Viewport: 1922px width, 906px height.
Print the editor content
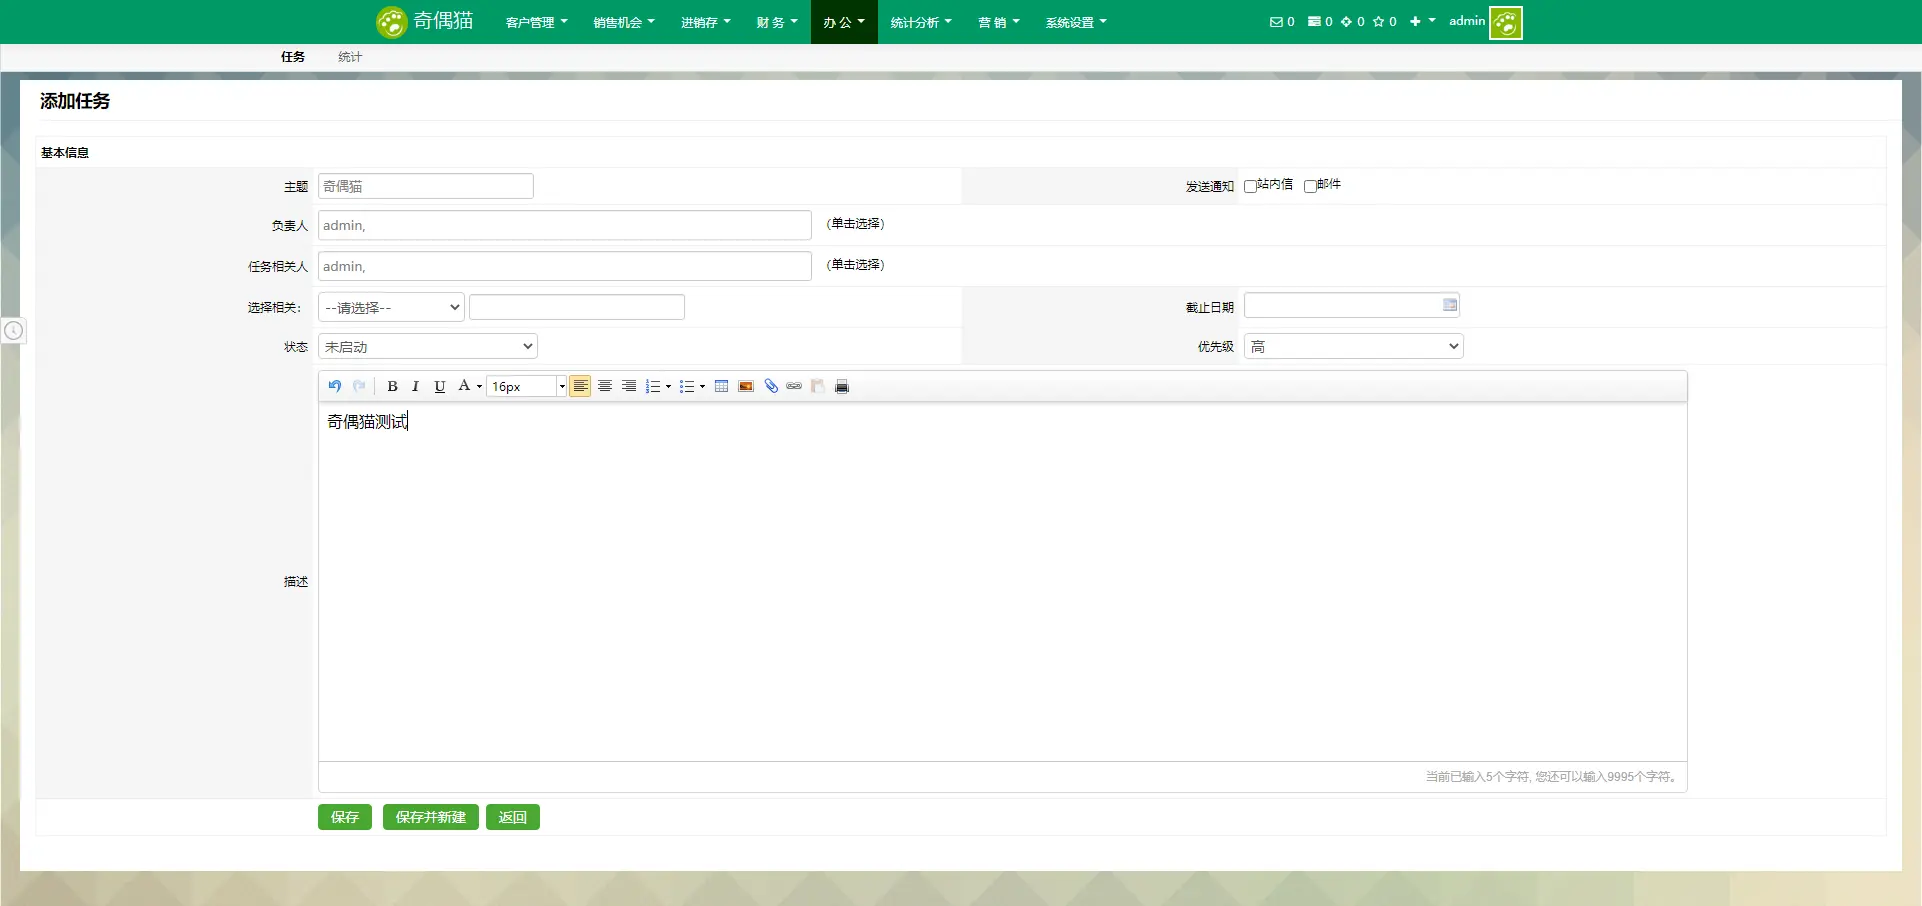click(x=842, y=386)
